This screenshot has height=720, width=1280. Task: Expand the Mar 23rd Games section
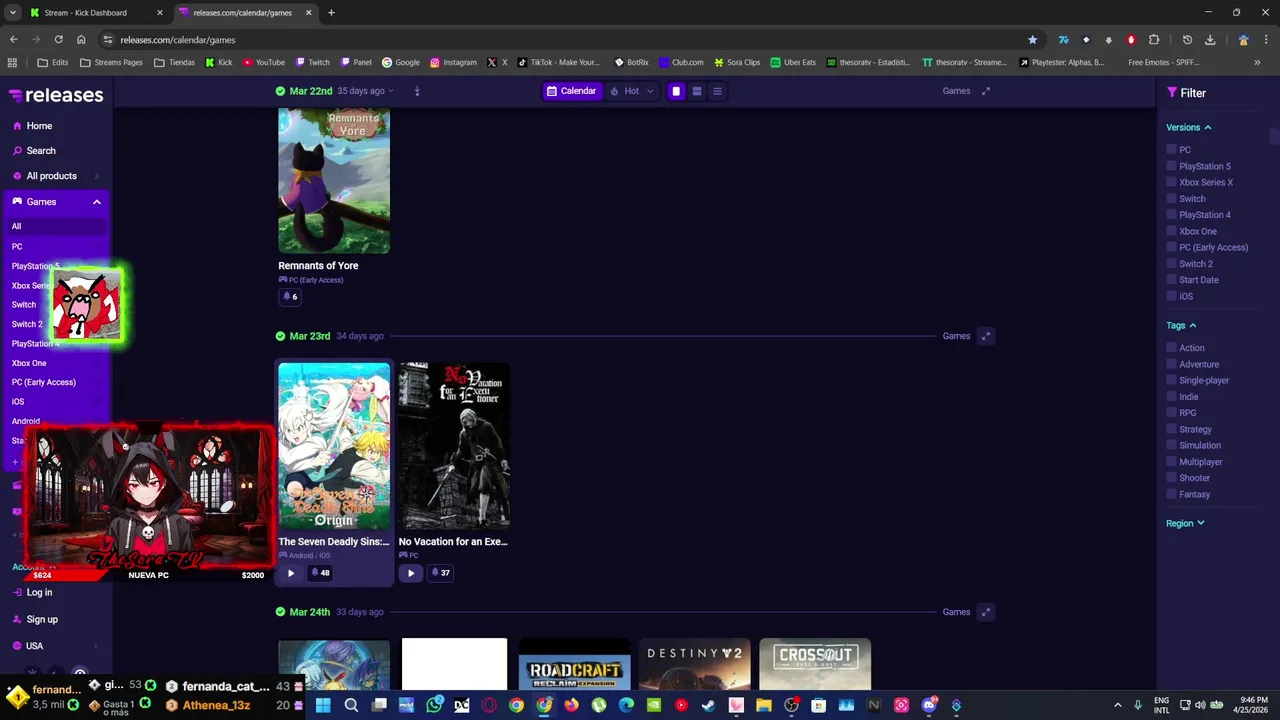click(x=985, y=336)
